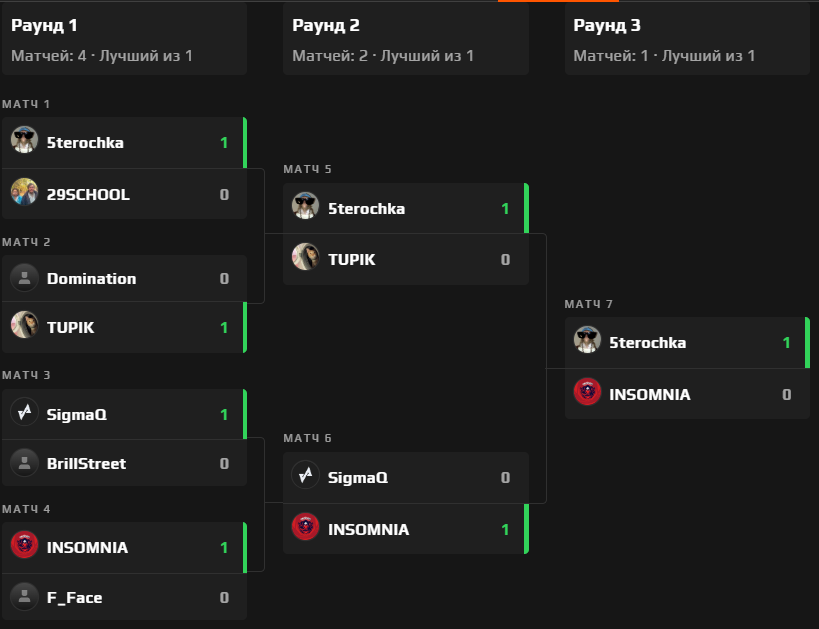This screenshot has height=629, width=819.
Task: Click the INSOMNIA logo in Match 7
Action: pyautogui.click(x=587, y=394)
